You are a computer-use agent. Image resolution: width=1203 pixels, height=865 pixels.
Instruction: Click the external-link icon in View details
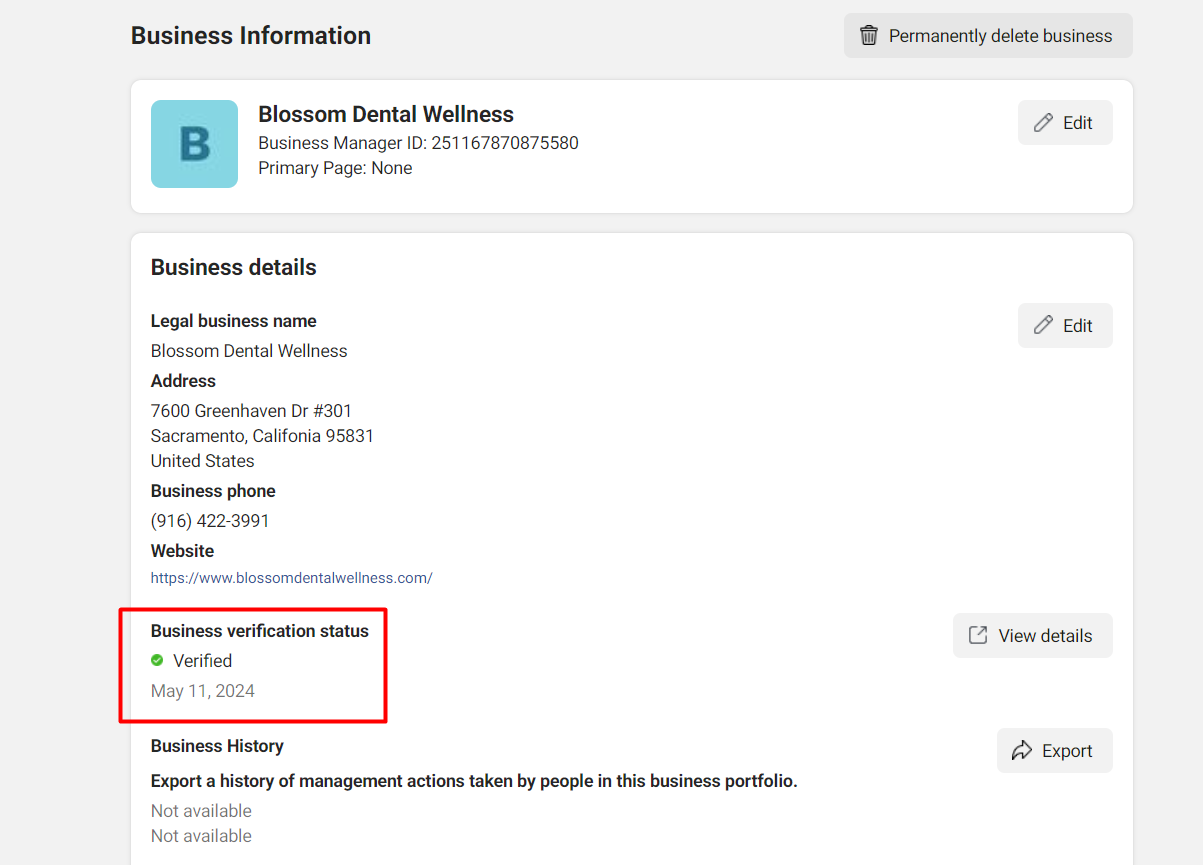978,635
